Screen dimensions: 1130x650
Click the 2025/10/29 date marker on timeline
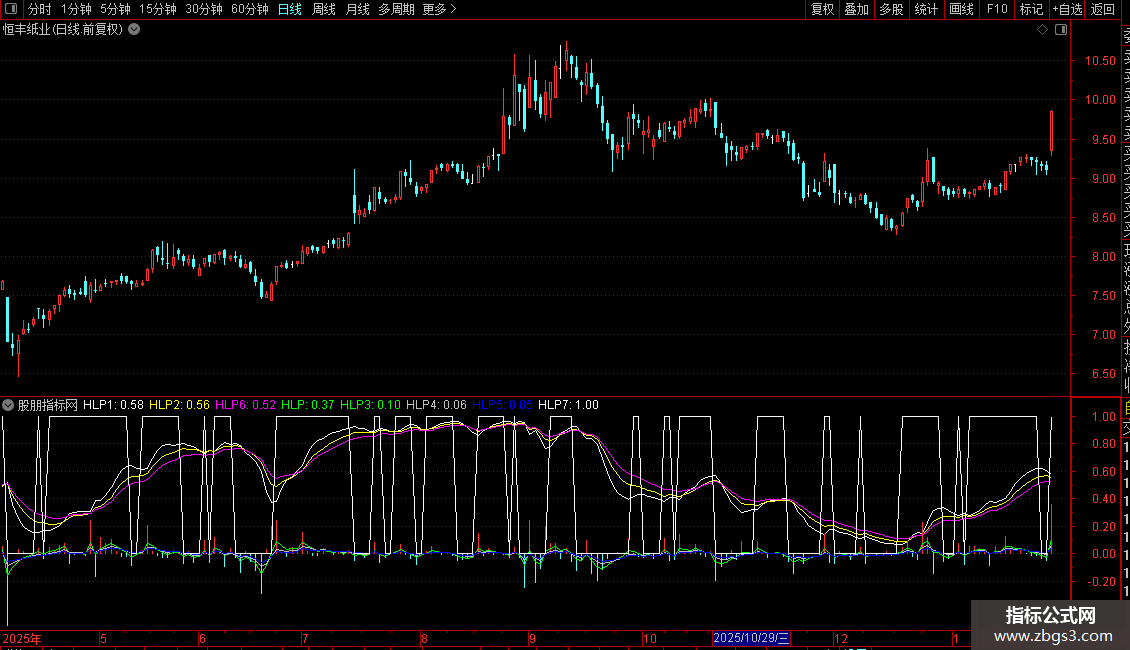[752, 638]
